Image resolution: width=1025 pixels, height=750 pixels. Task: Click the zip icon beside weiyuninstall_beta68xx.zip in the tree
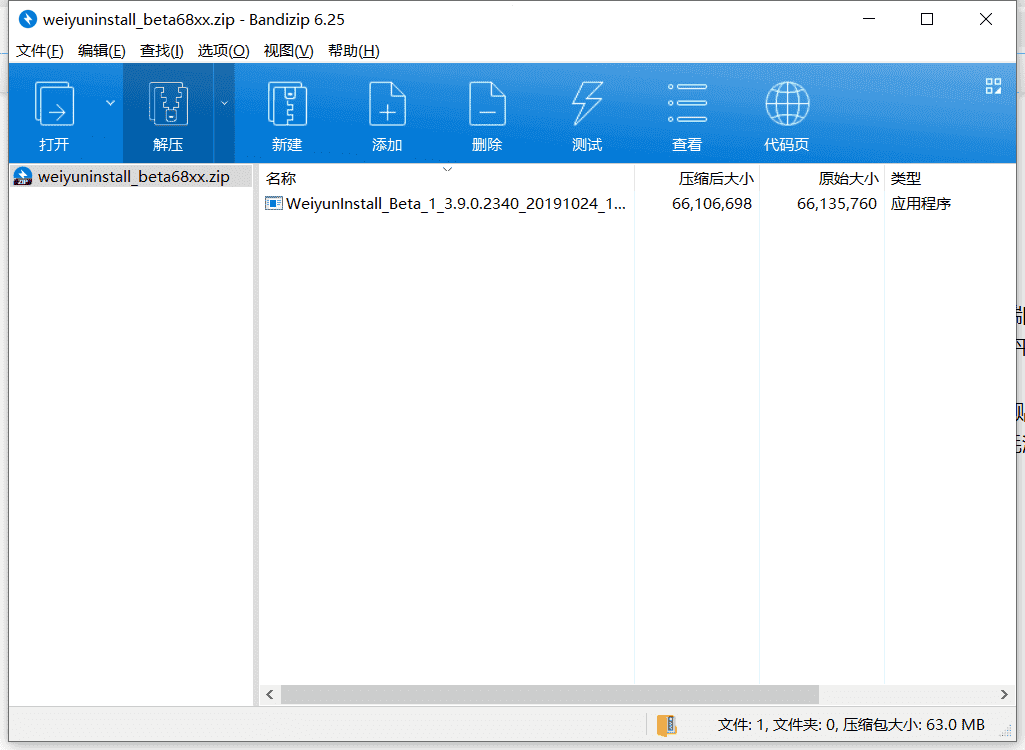23,177
